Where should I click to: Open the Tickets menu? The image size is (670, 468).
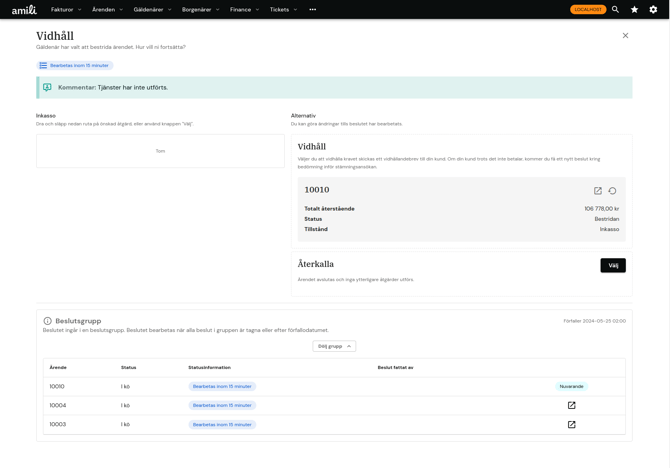(x=283, y=9)
